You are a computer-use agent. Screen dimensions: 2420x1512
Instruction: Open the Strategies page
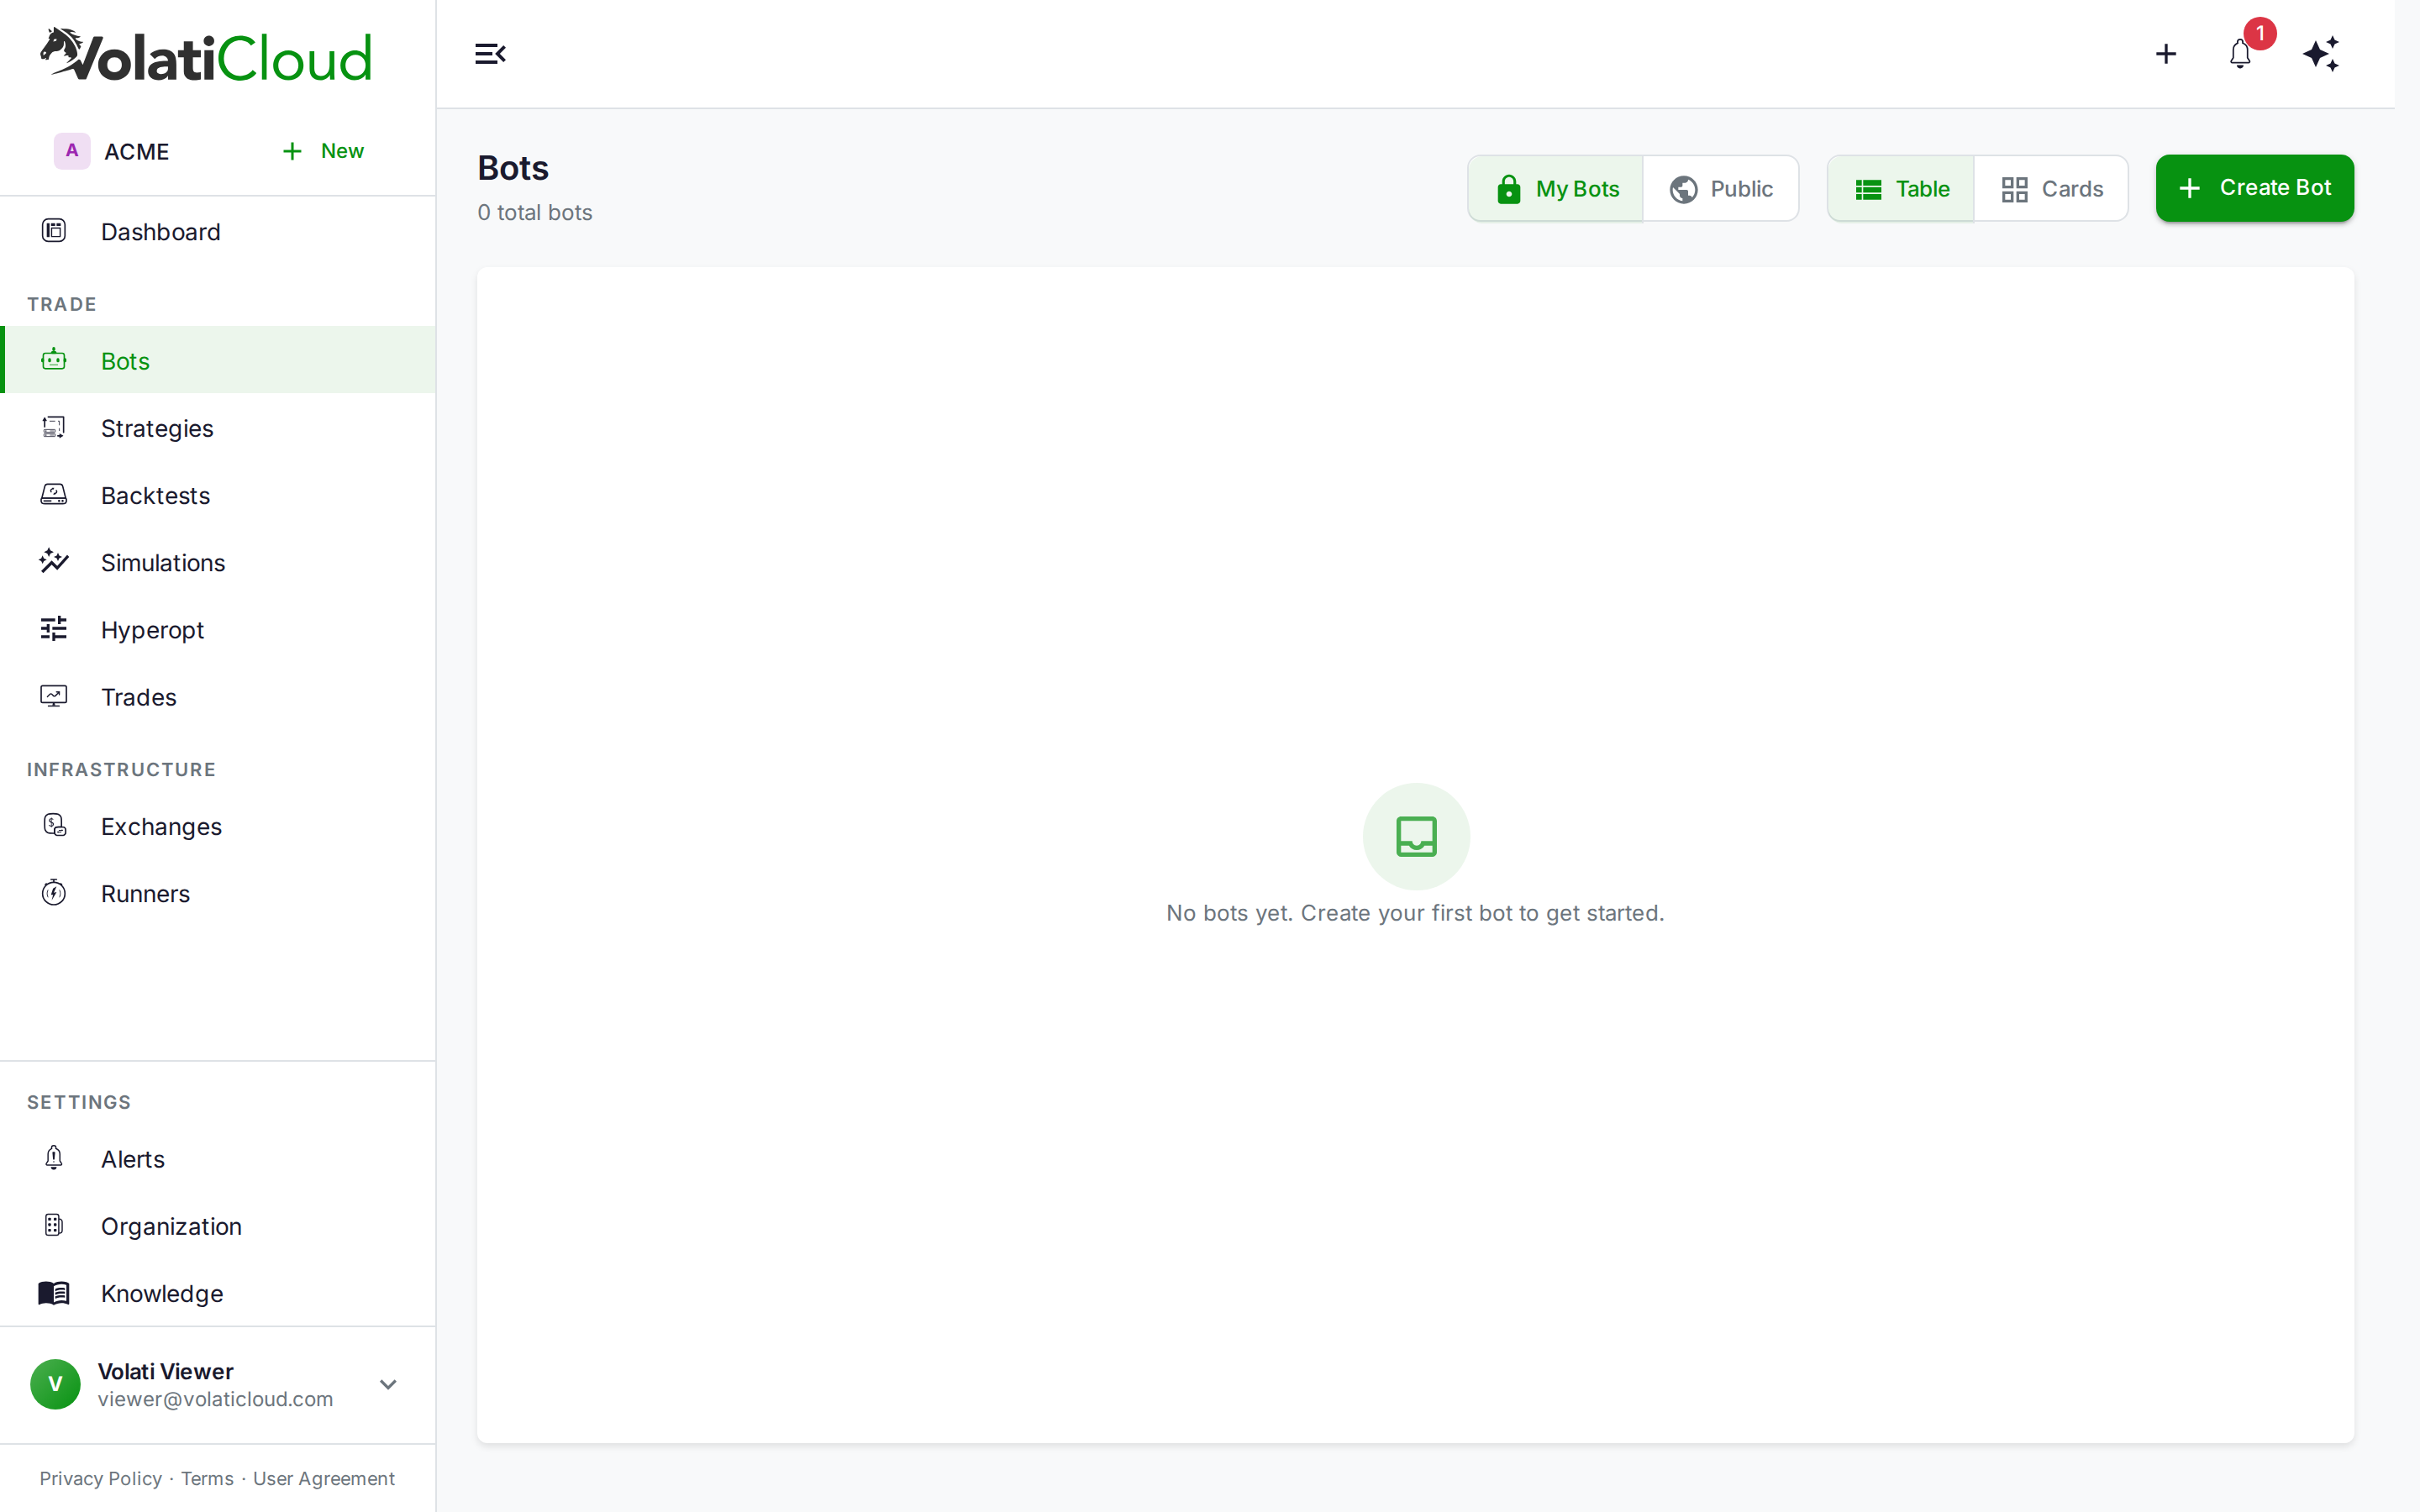218,428
